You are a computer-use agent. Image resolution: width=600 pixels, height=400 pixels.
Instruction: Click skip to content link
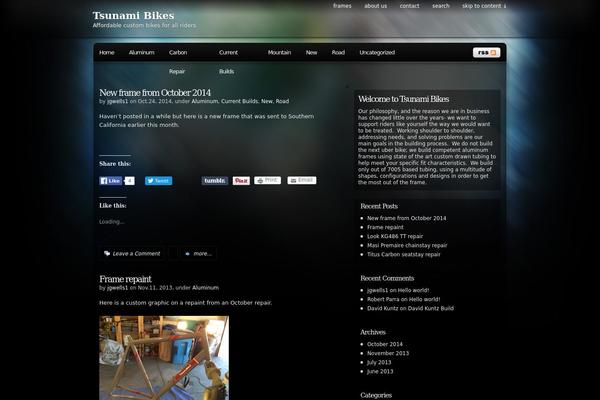pyautogui.click(x=484, y=6)
